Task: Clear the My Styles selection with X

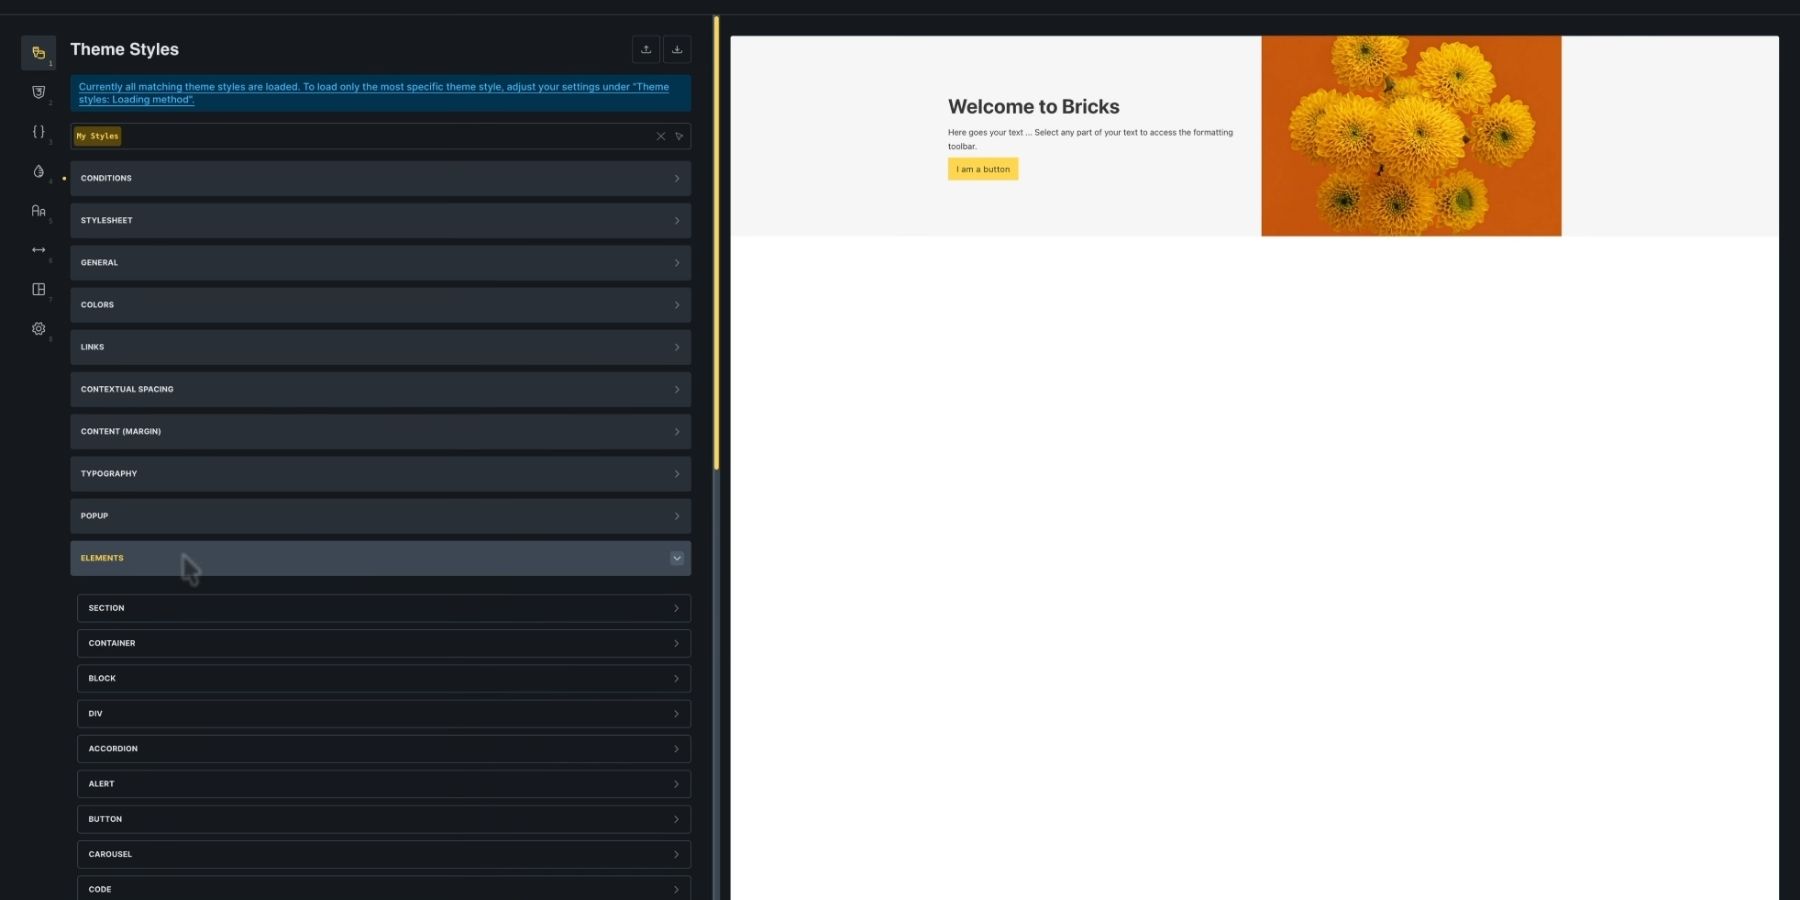Action: coord(660,136)
